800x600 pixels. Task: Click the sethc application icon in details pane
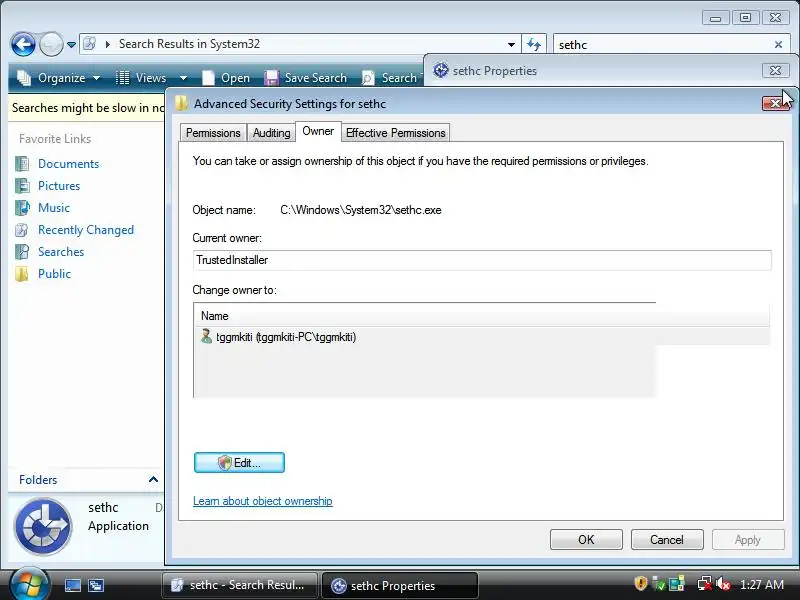click(x=43, y=527)
